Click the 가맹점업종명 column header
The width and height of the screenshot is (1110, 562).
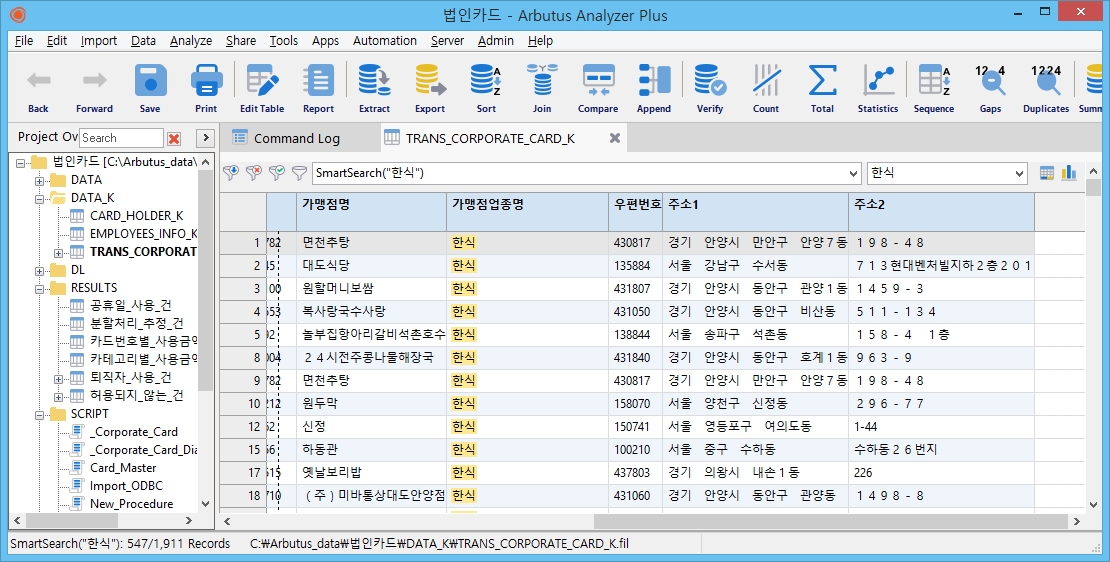(x=527, y=212)
